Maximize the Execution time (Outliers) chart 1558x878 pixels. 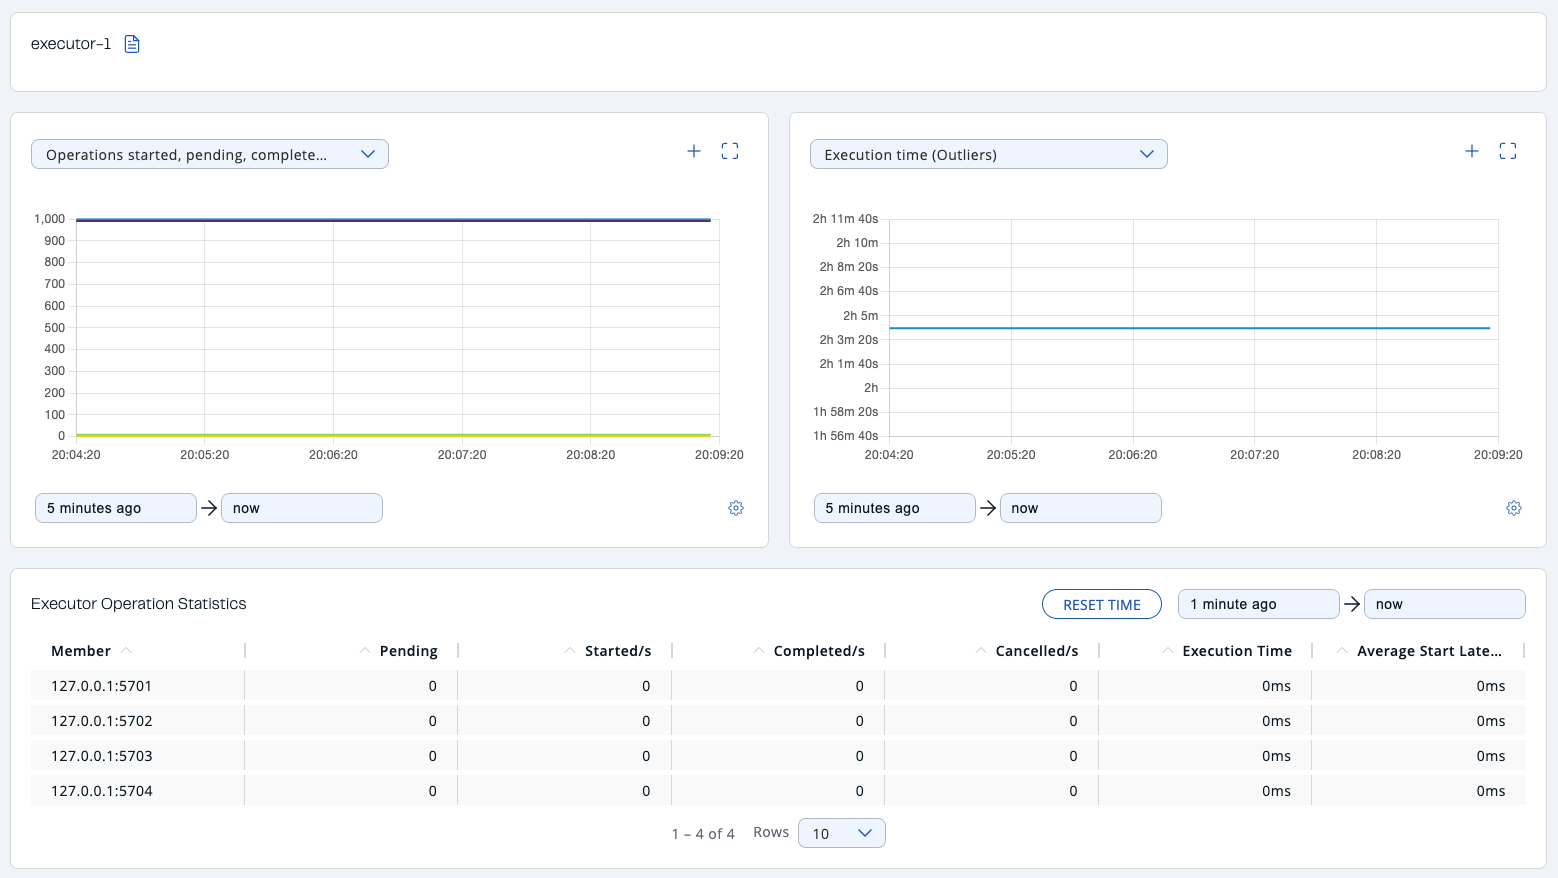point(1508,150)
